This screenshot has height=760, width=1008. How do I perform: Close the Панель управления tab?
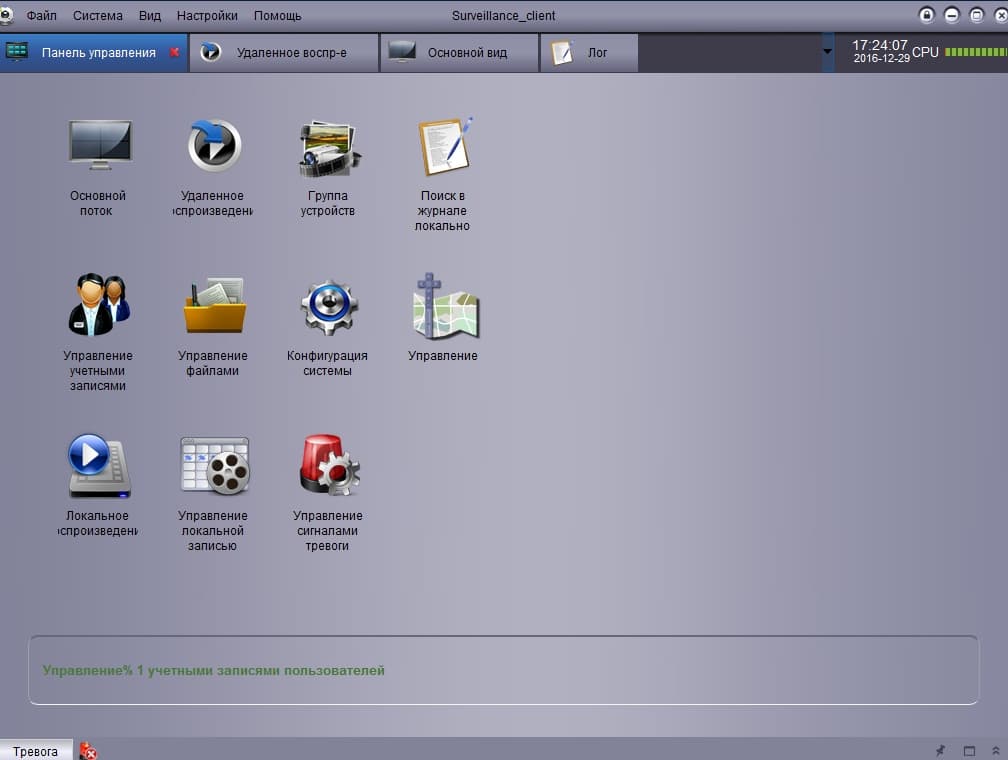point(174,52)
